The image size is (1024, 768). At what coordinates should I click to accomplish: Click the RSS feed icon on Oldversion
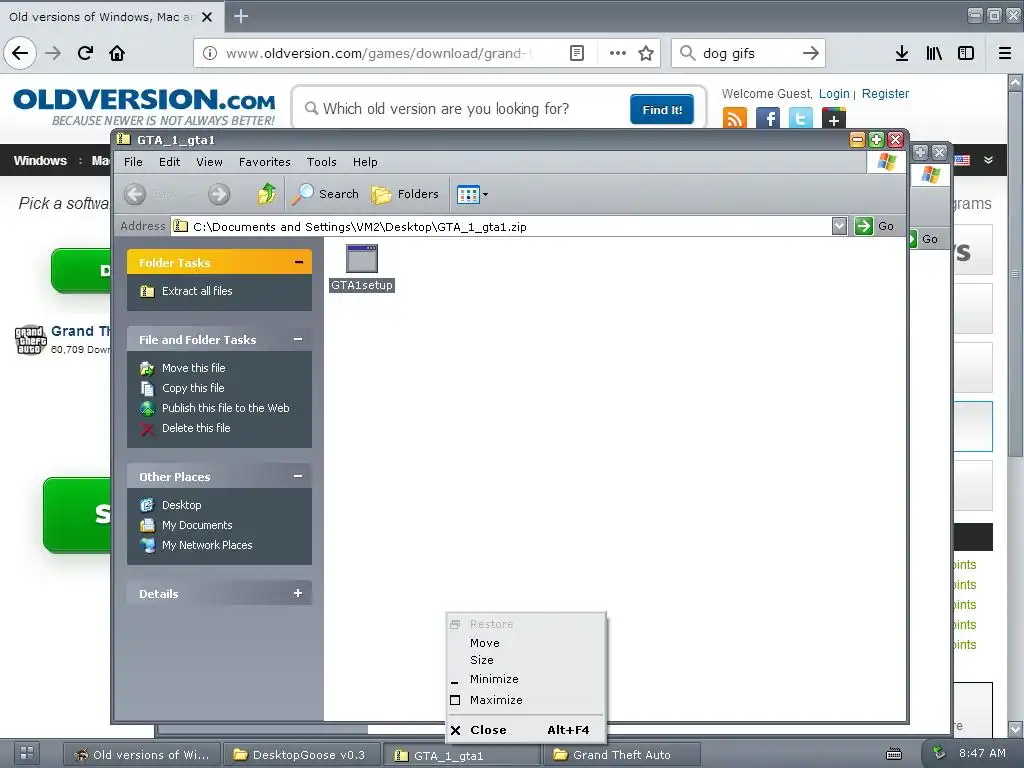pos(735,118)
